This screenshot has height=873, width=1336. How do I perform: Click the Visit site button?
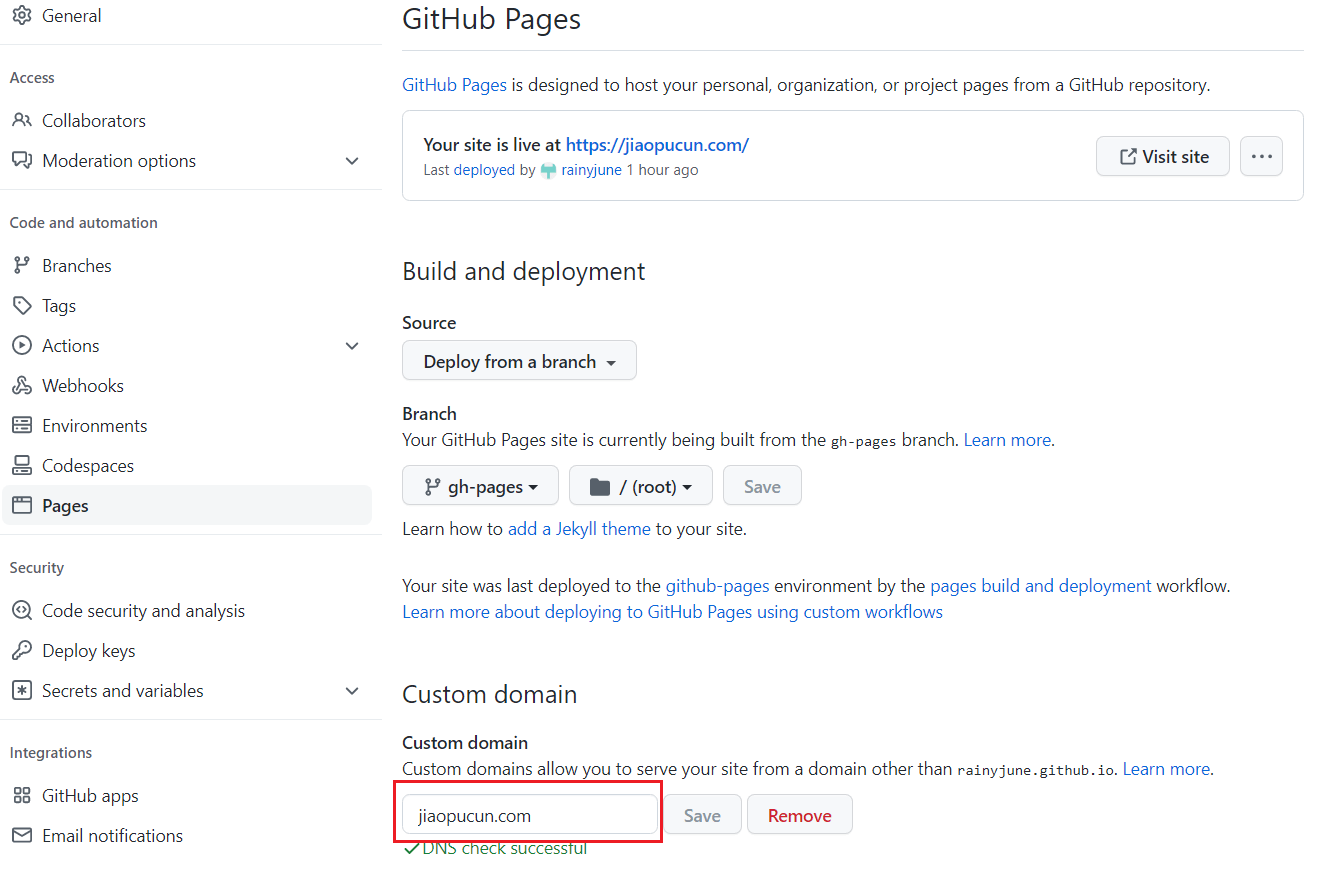[x=1162, y=156]
